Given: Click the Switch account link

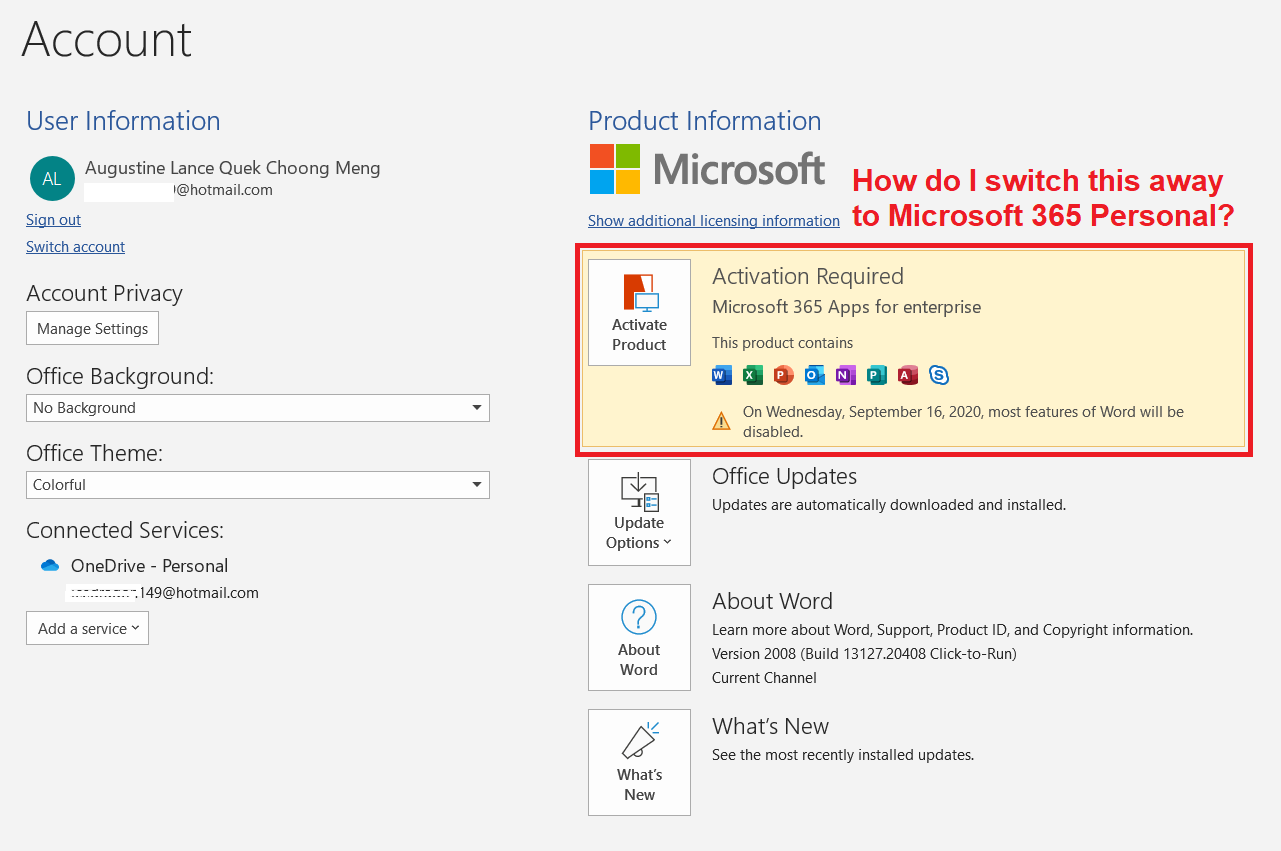Looking at the screenshot, I should pos(76,247).
